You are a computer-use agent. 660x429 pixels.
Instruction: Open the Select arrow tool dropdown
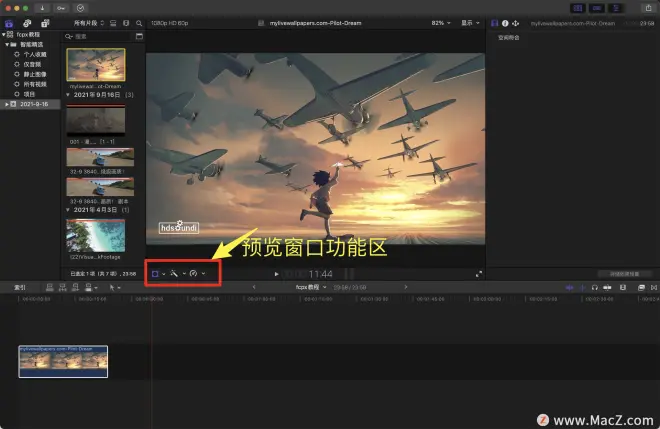(x=114, y=288)
